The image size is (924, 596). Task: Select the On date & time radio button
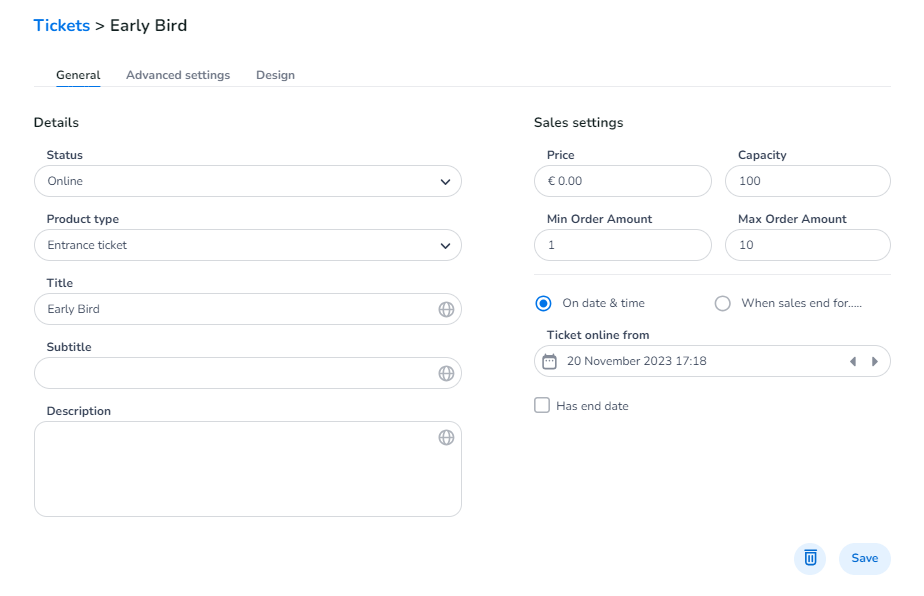tap(543, 303)
